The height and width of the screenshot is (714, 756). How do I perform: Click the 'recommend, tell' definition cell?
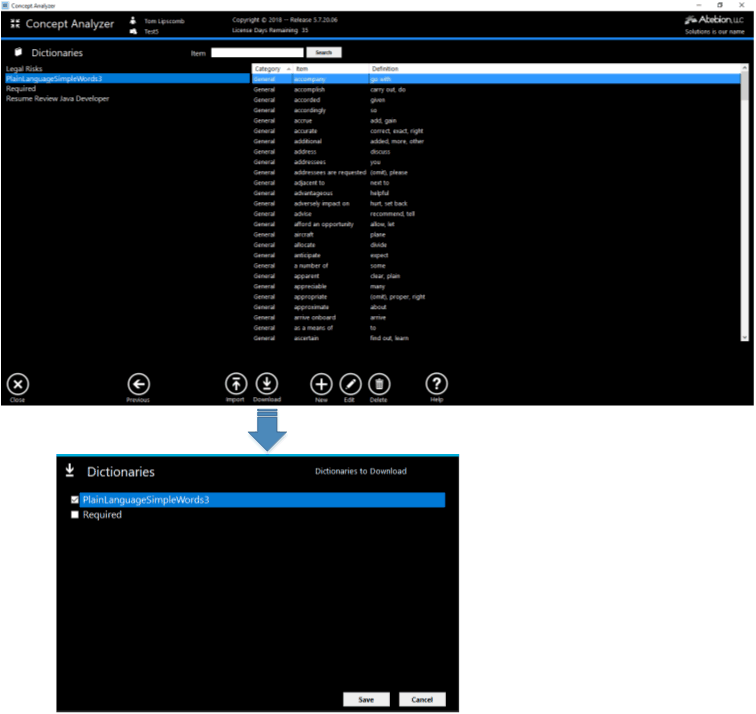coord(392,214)
